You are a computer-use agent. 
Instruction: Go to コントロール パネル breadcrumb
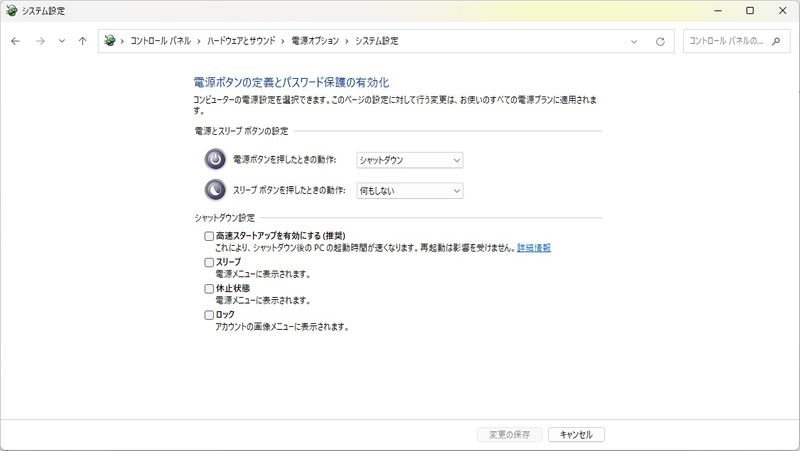(162, 41)
